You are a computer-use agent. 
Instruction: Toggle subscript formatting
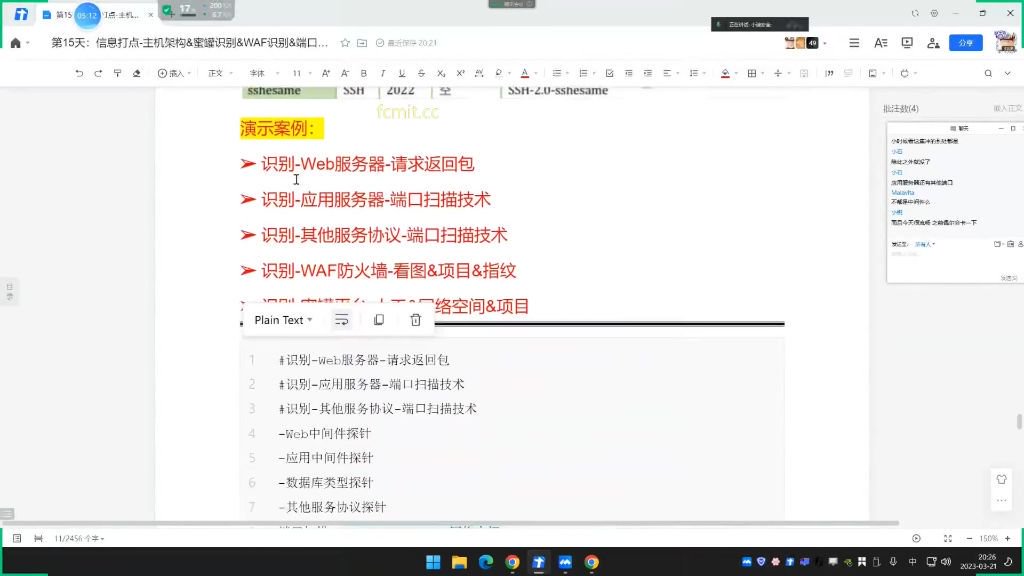[x=441, y=73]
